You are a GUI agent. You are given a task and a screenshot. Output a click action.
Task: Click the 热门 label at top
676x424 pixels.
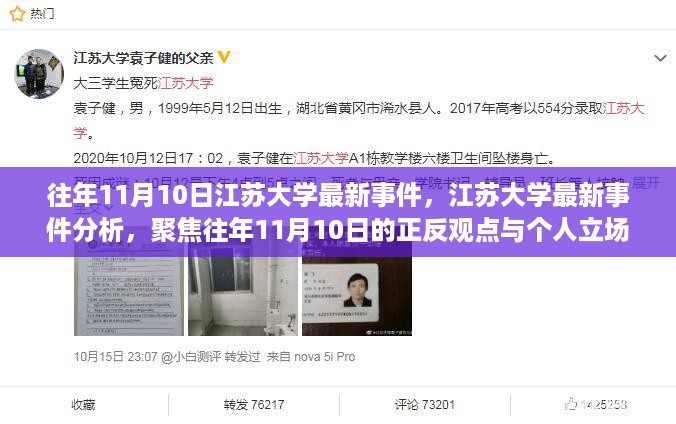(42, 14)
